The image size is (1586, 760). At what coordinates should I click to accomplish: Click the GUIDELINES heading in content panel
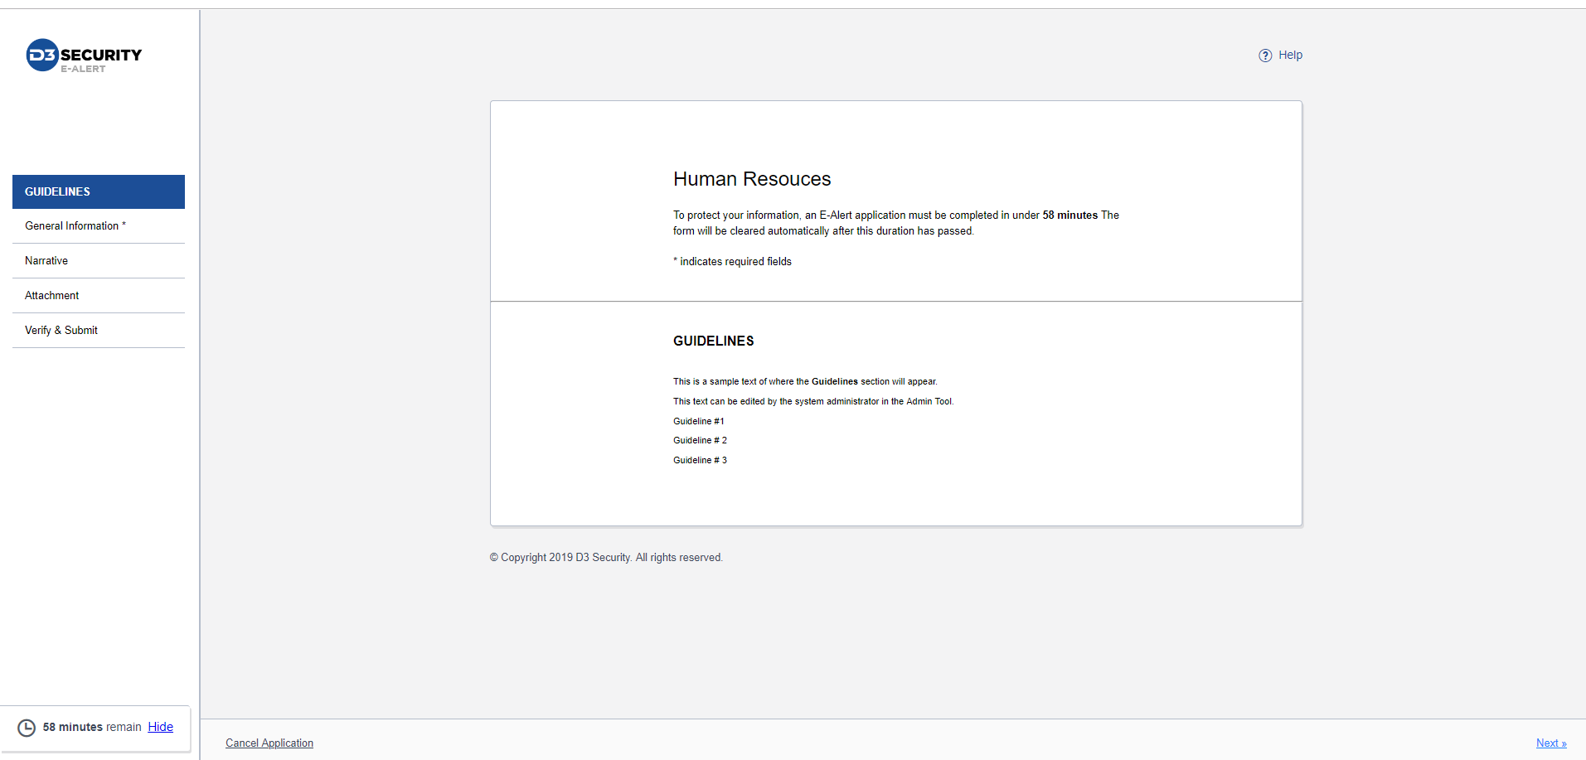713,341
